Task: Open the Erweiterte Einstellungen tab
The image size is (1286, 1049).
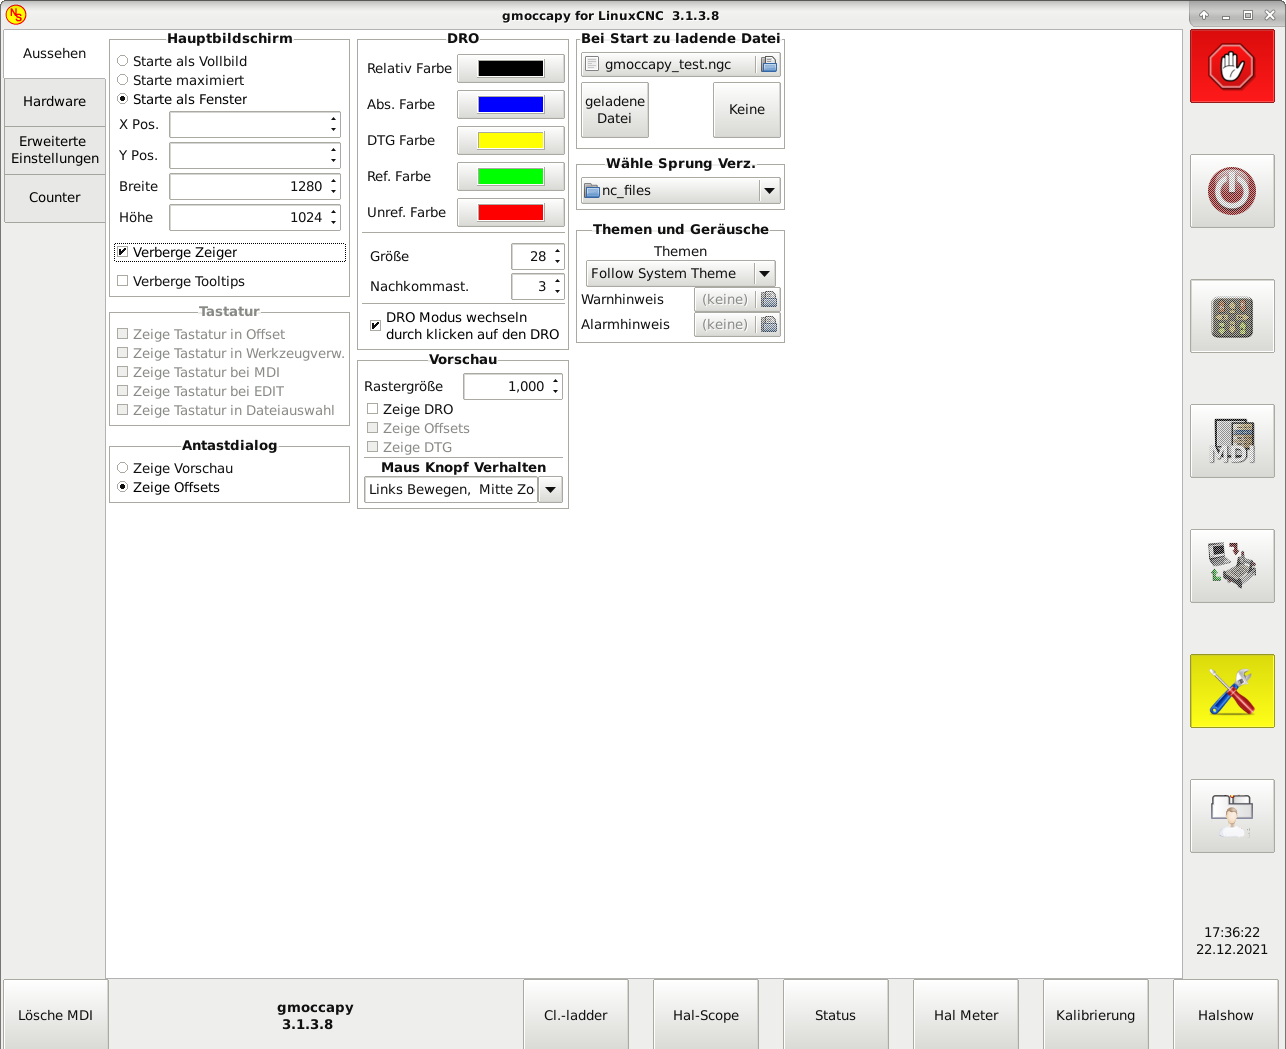Action: (x=55, y=150)
